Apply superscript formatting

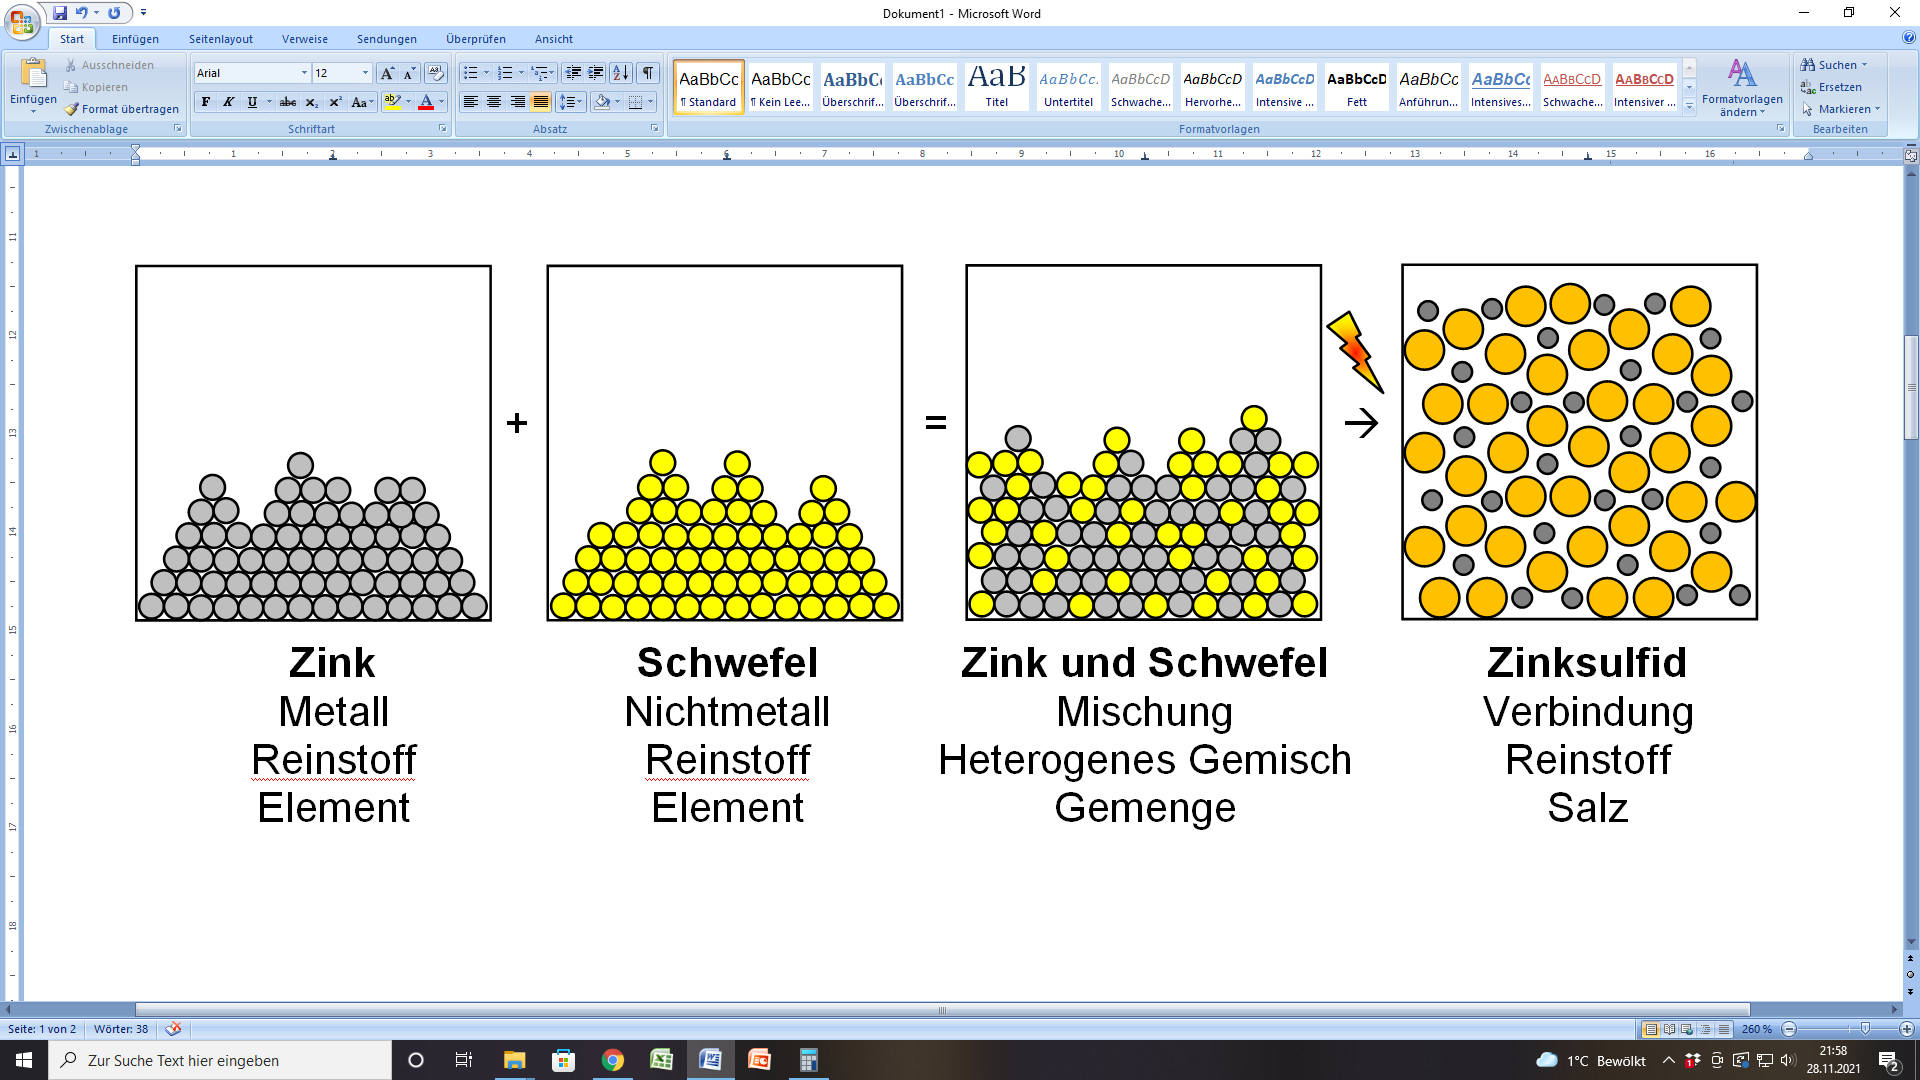tap(334, 101)
